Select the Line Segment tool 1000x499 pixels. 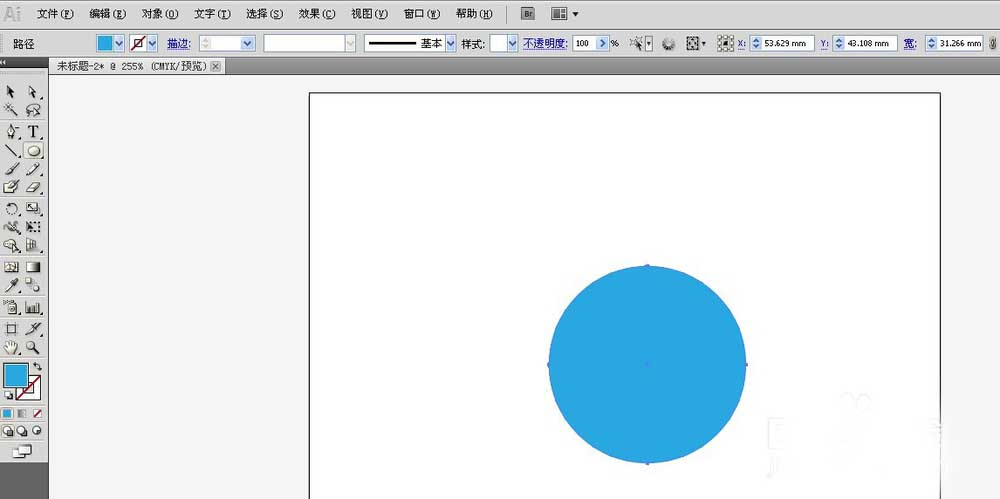pos(11,151)
